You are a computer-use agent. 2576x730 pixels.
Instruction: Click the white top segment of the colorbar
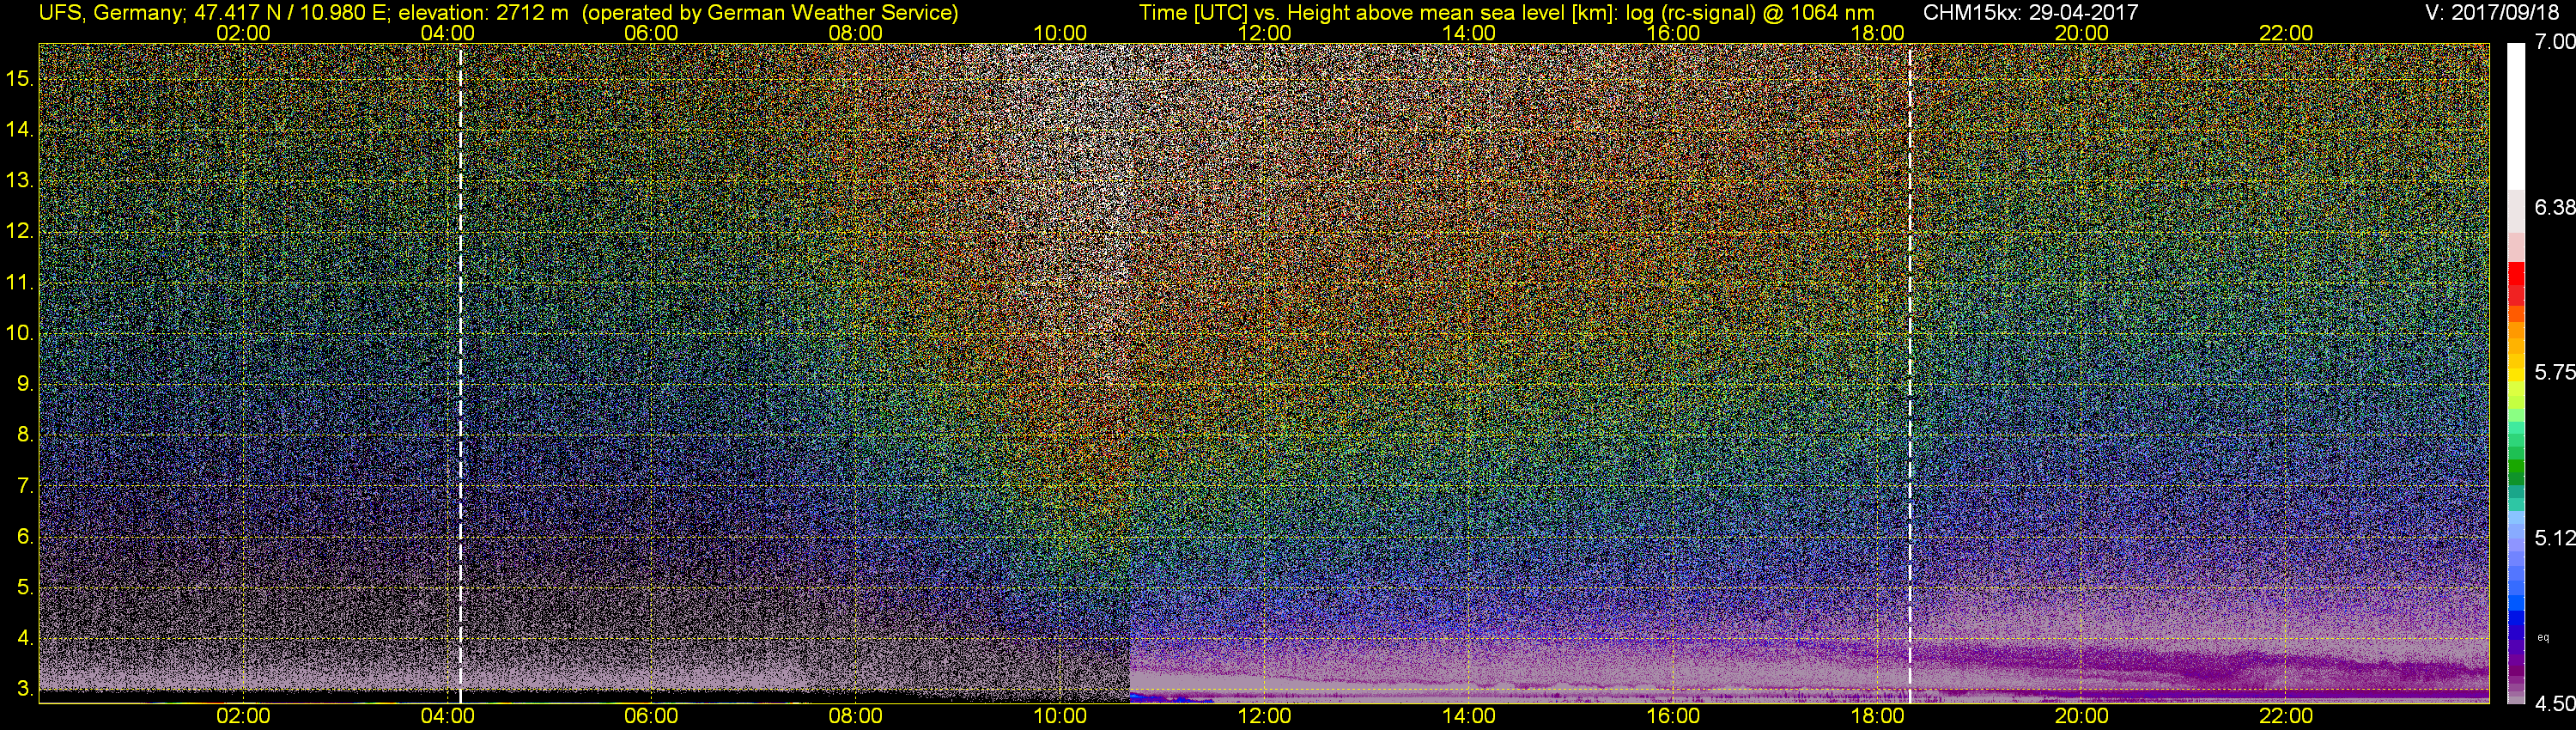tap(2516, 117)
